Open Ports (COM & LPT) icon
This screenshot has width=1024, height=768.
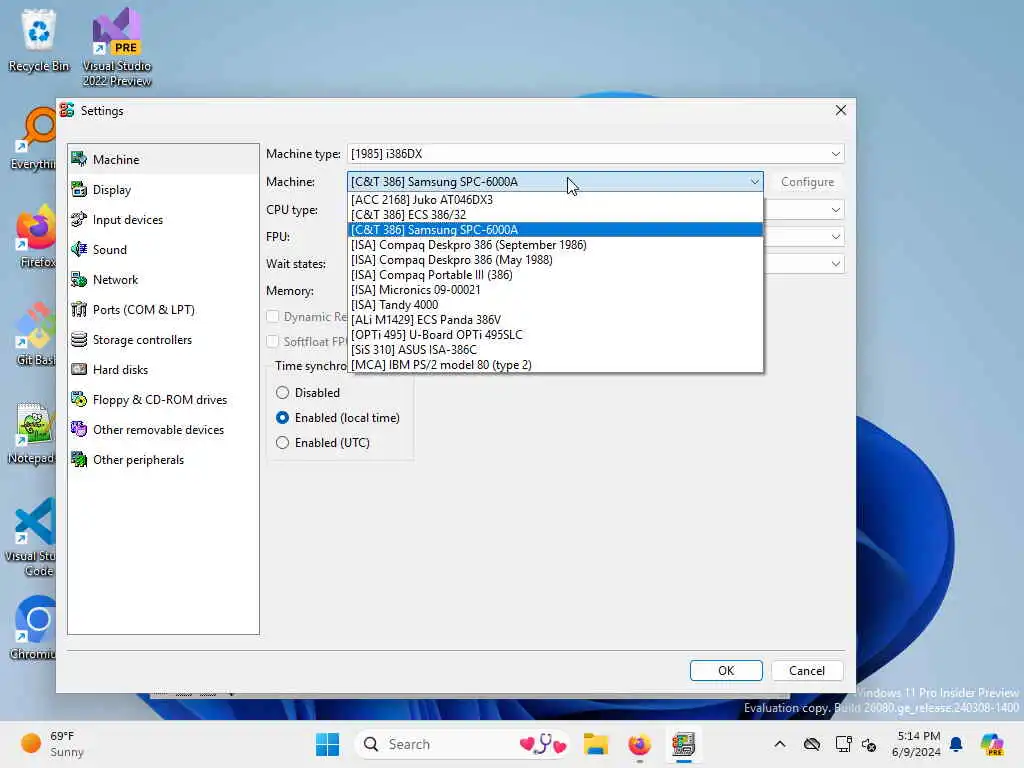coord(79,309)
